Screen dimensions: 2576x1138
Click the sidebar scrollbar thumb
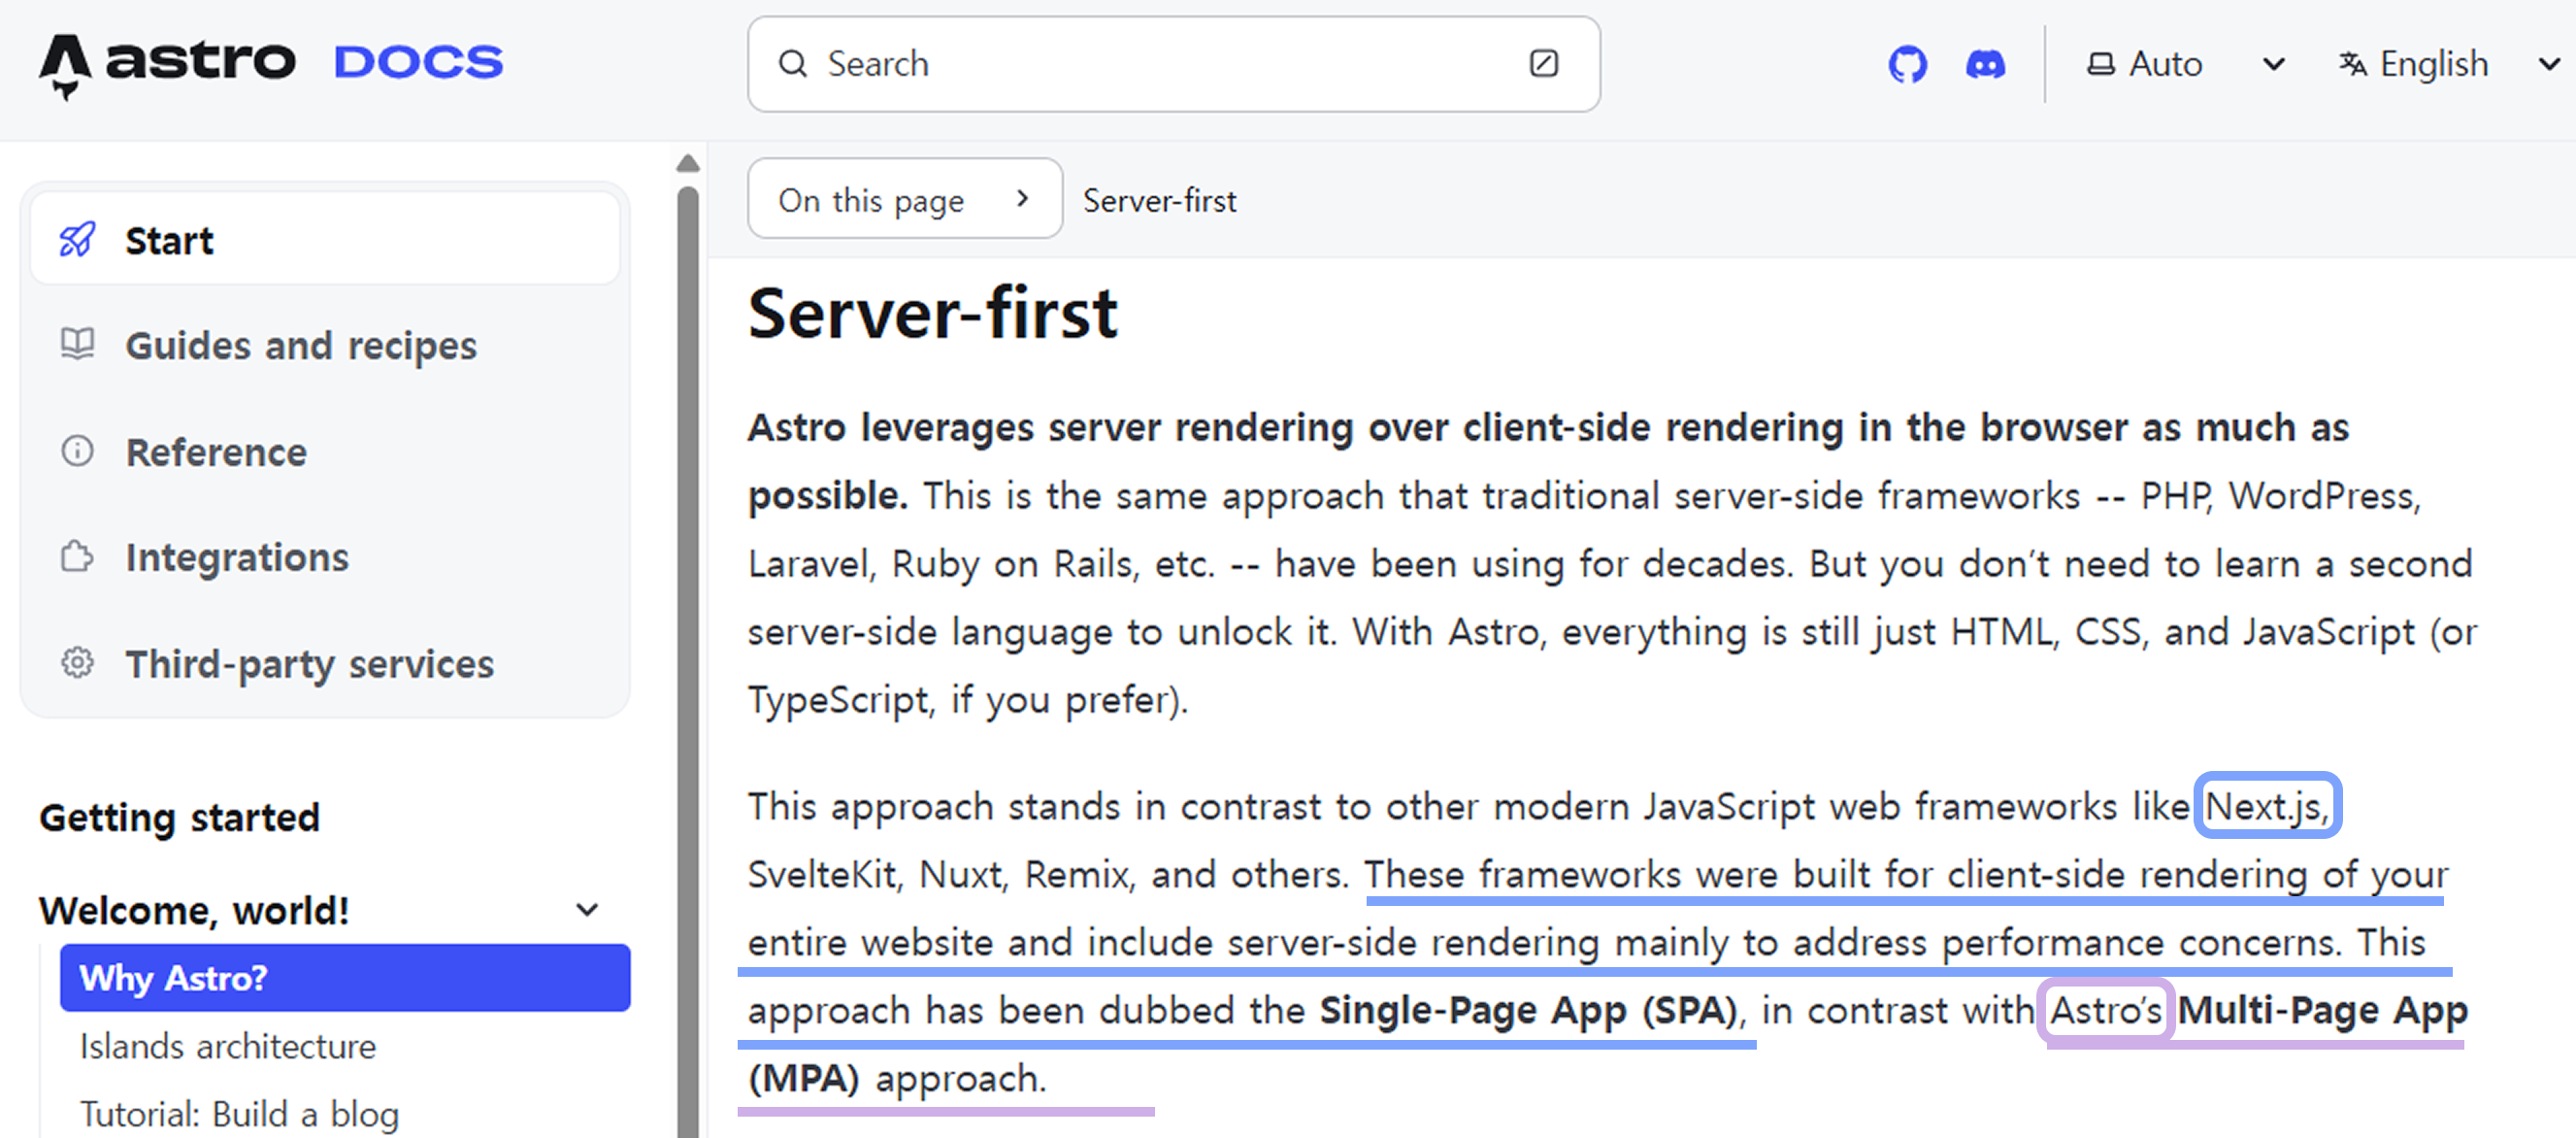[687, 660]
